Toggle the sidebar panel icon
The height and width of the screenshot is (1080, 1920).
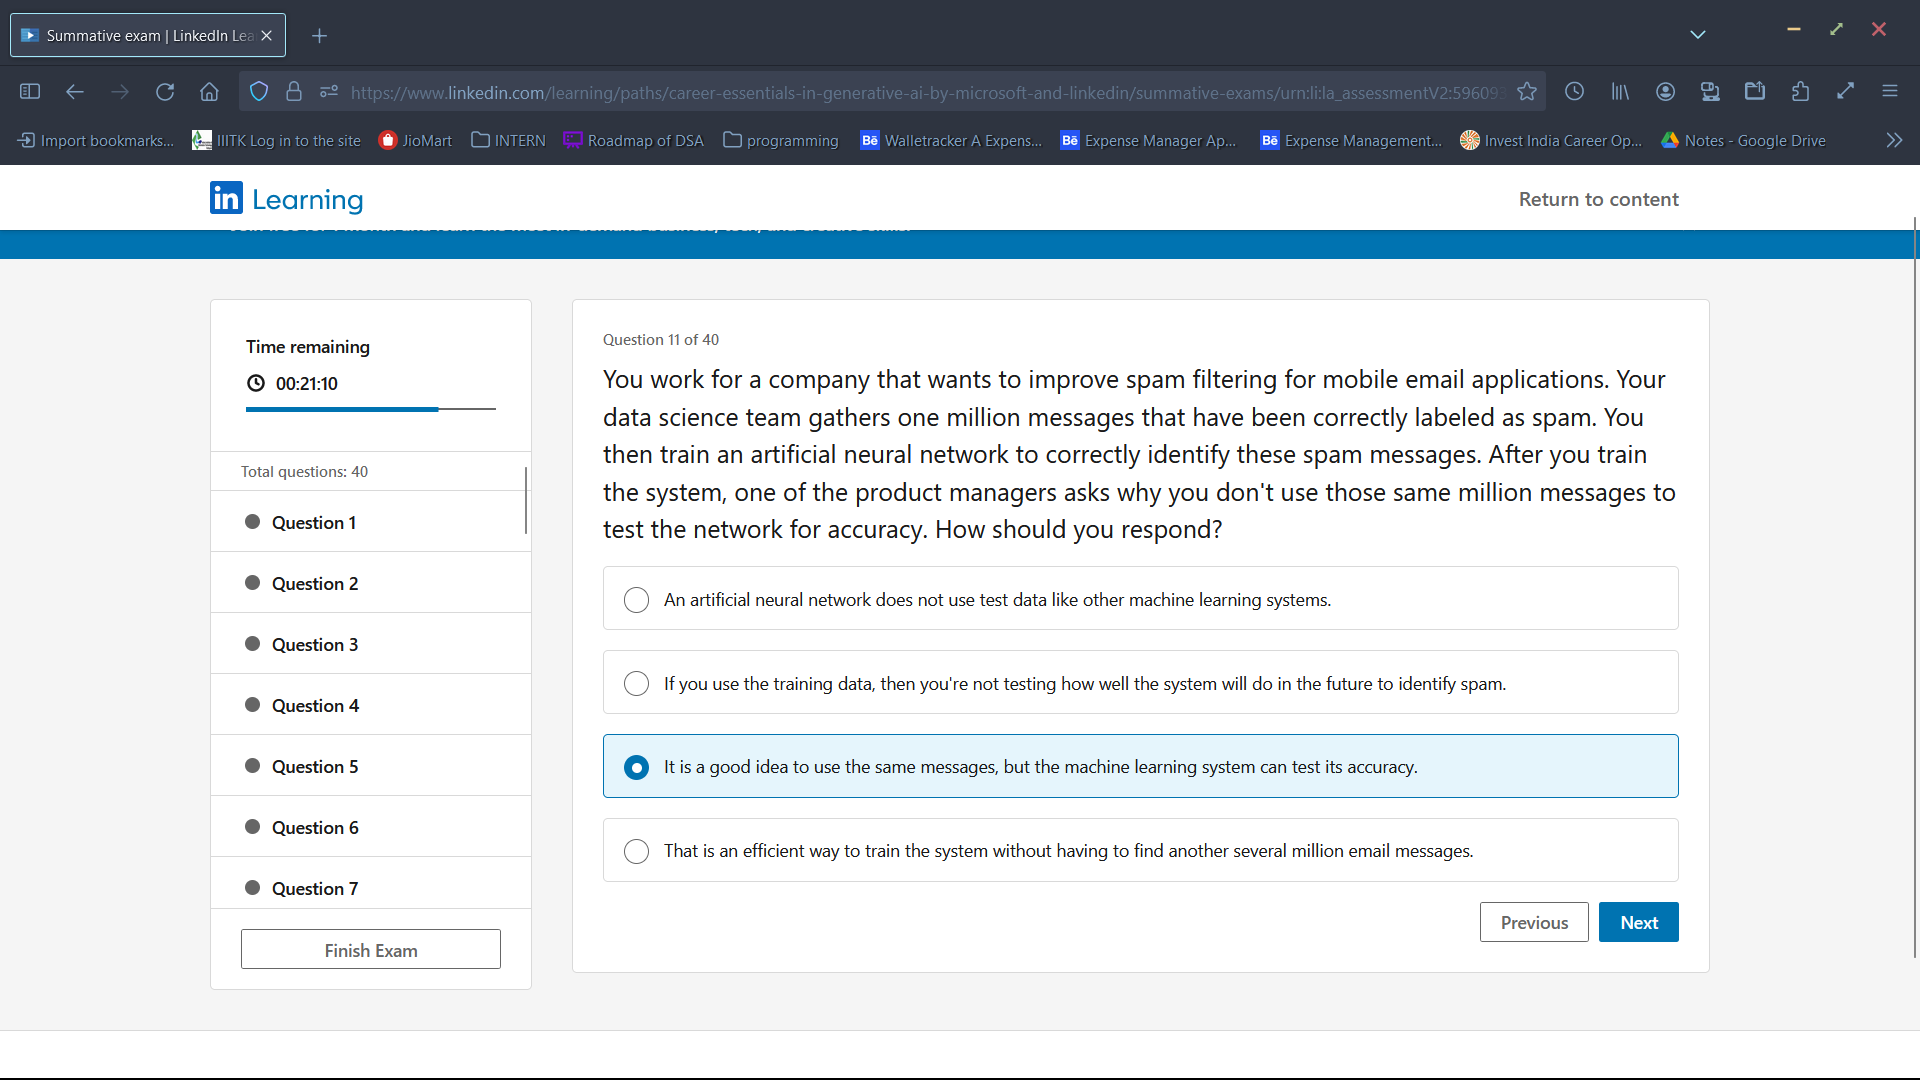click(30, 92)
